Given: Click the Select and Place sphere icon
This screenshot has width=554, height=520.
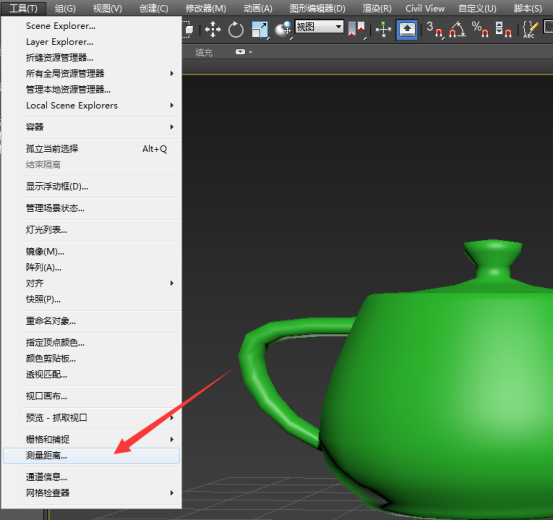Looking at the screenshot, I should click(x=283, y=30).
